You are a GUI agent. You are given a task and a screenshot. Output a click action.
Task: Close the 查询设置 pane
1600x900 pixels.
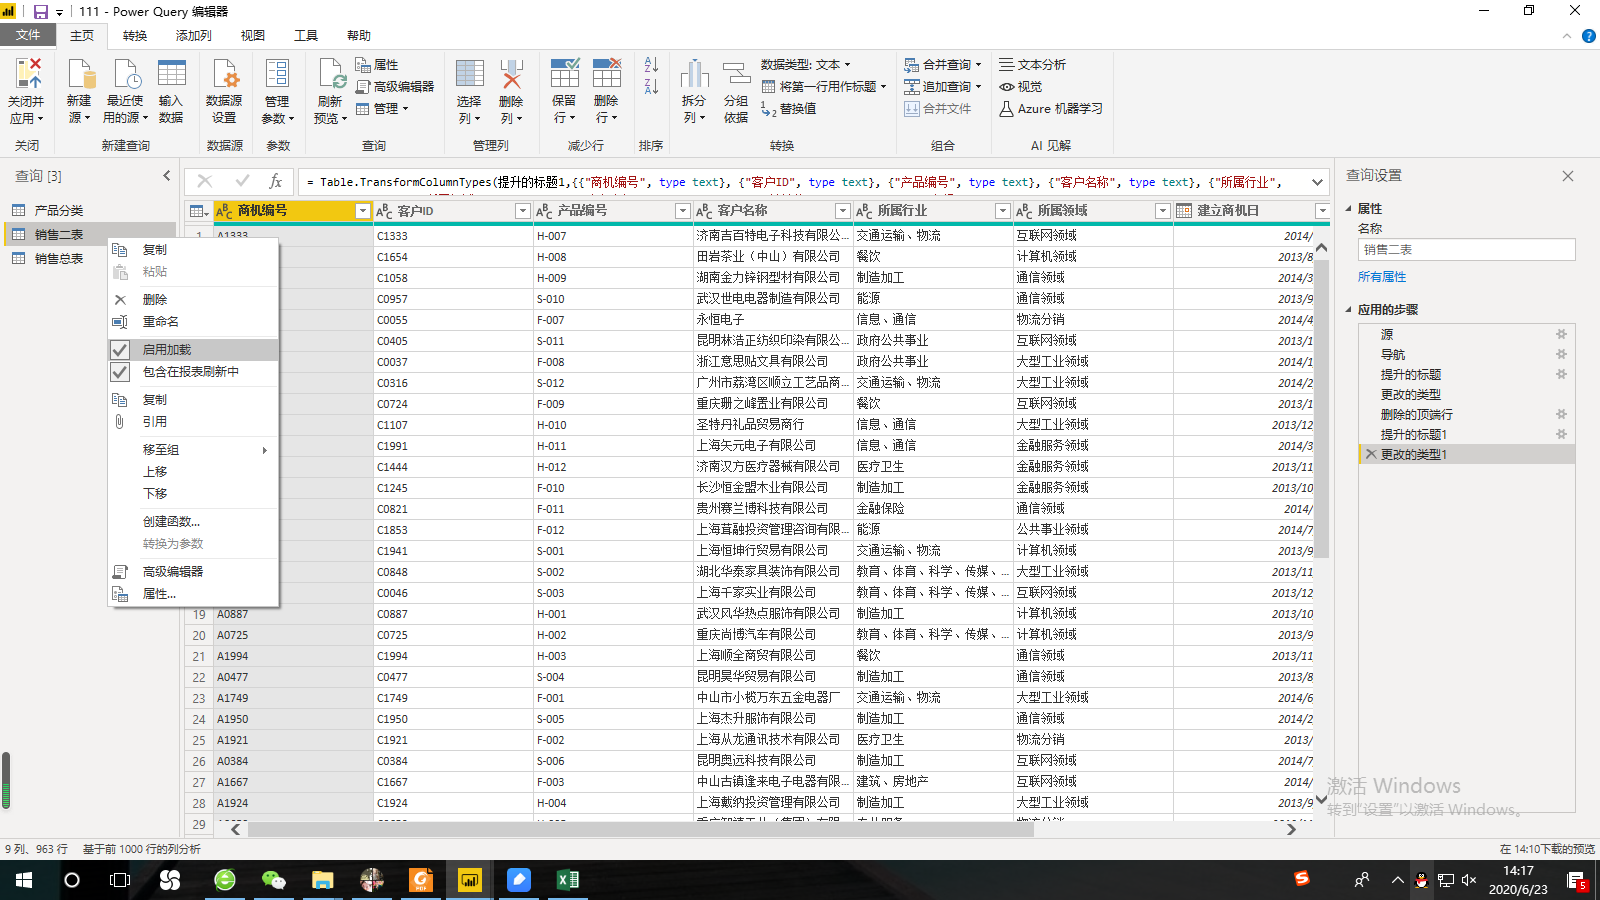[1568, 176]
